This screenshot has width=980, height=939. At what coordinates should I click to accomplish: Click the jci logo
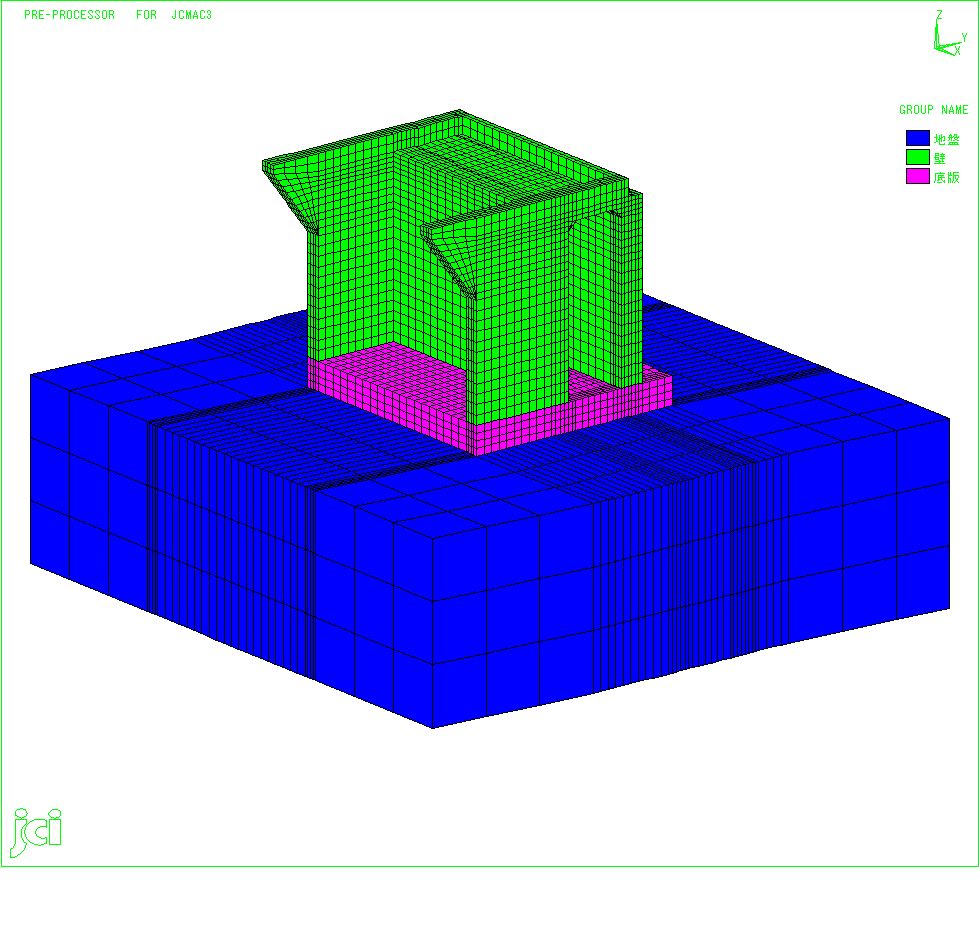[37, 832]
